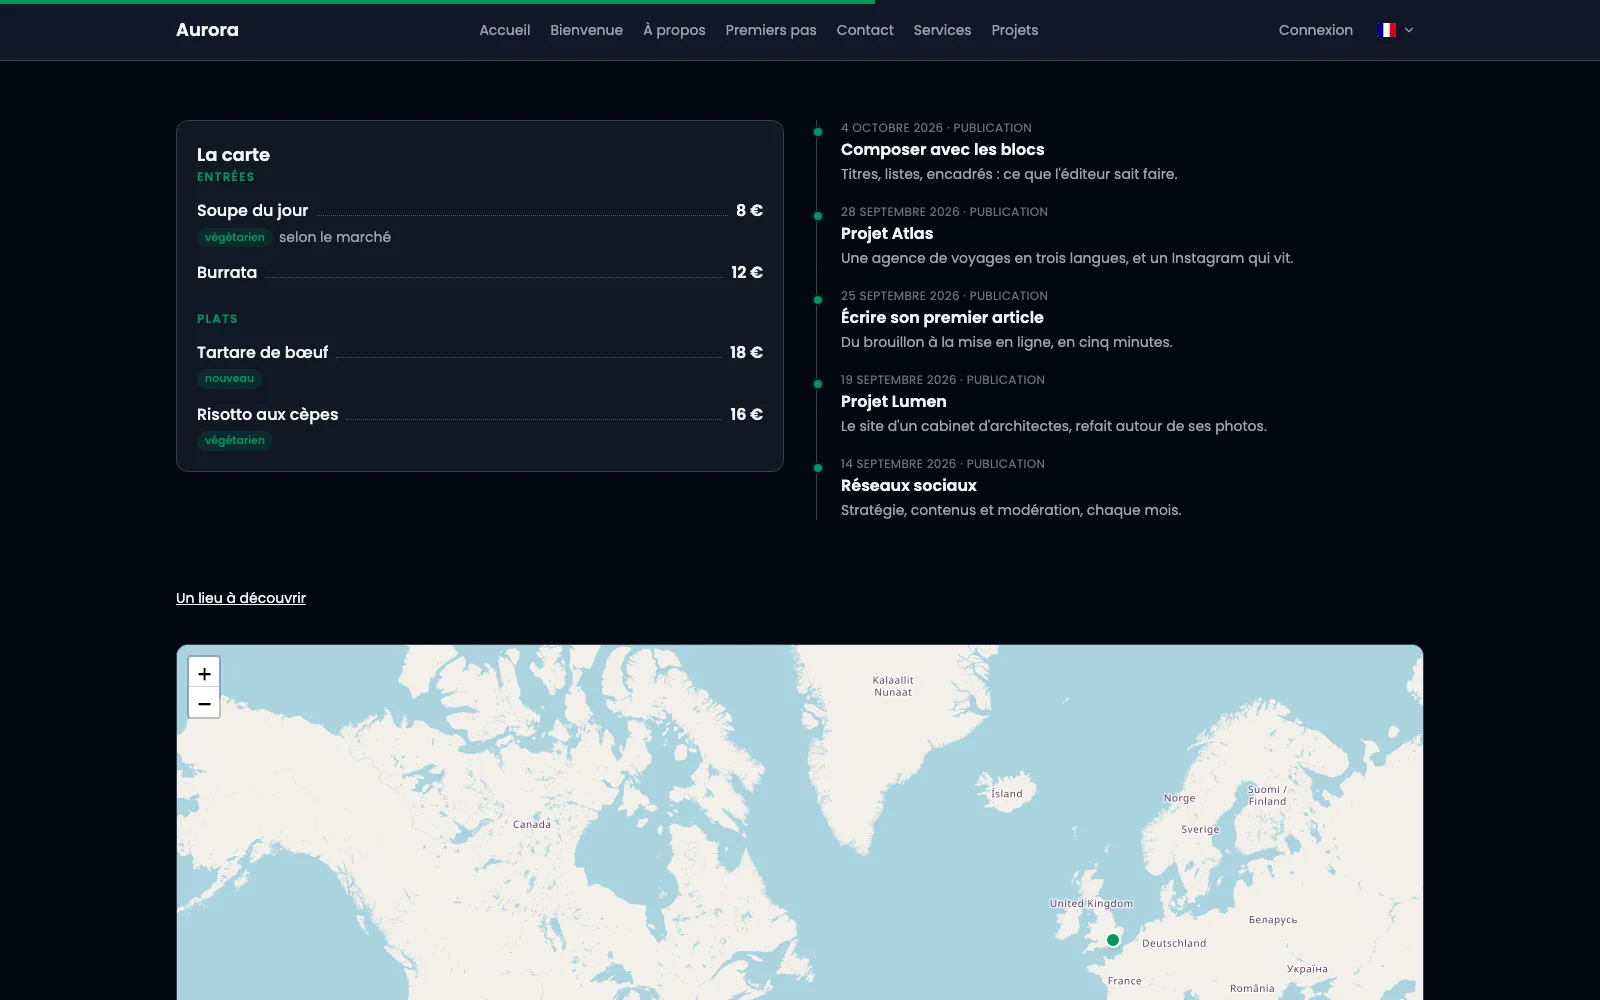Open the Accueil menu item

504,30
